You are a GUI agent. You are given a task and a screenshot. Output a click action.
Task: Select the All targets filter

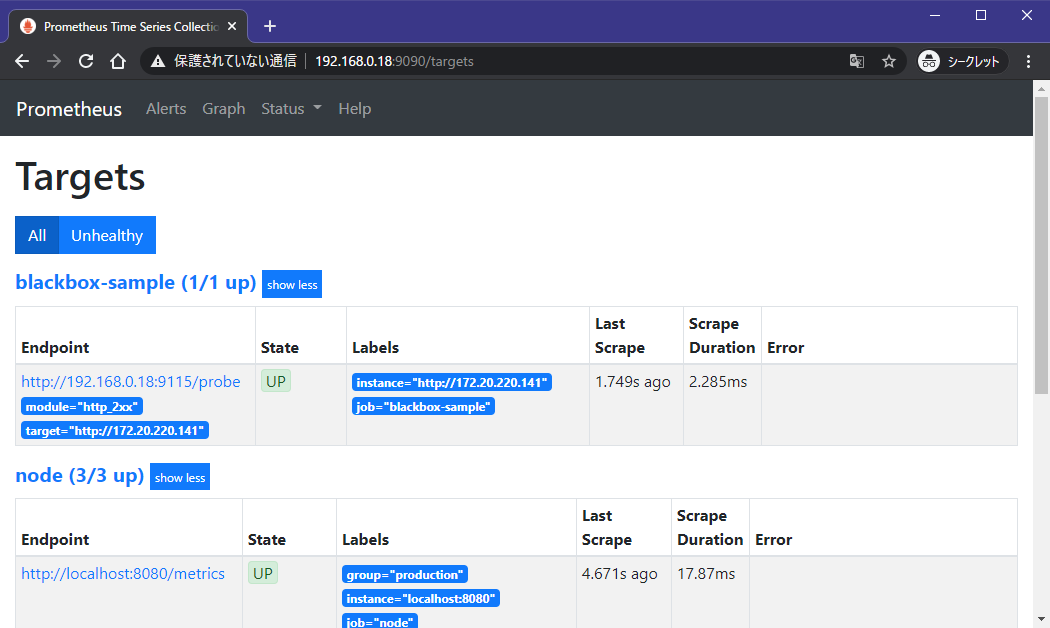(x=37, y=235)
